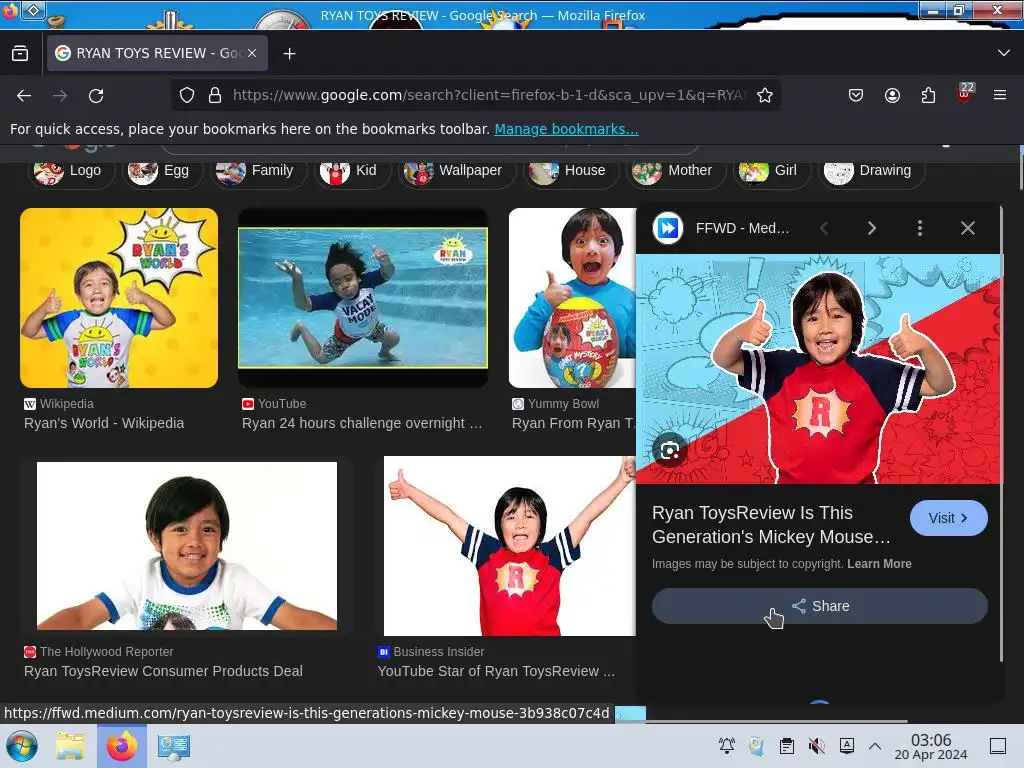Open the Firefox account icon
This screenshot has width=1024, height=768.
coord(892,95)
